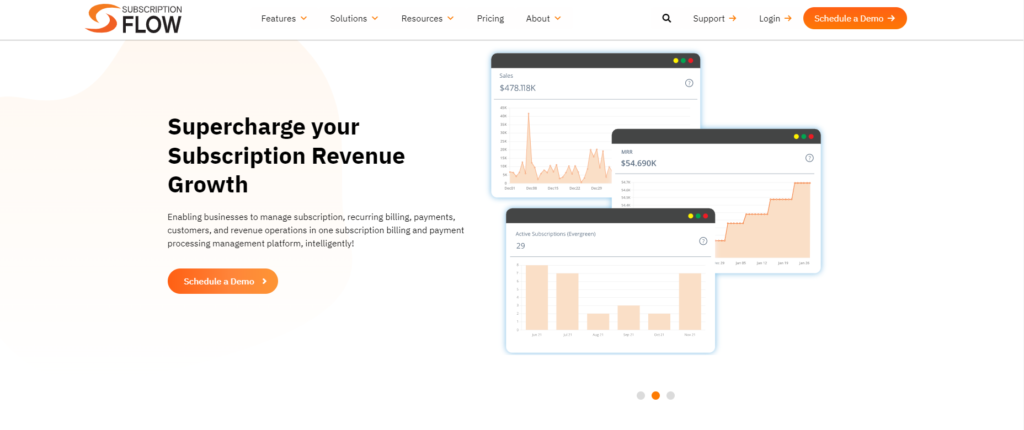Click yellow dot on Active Subscriptions window
Image resolution: width=1024 pixels, height=430 pixels.
(689, 216)
